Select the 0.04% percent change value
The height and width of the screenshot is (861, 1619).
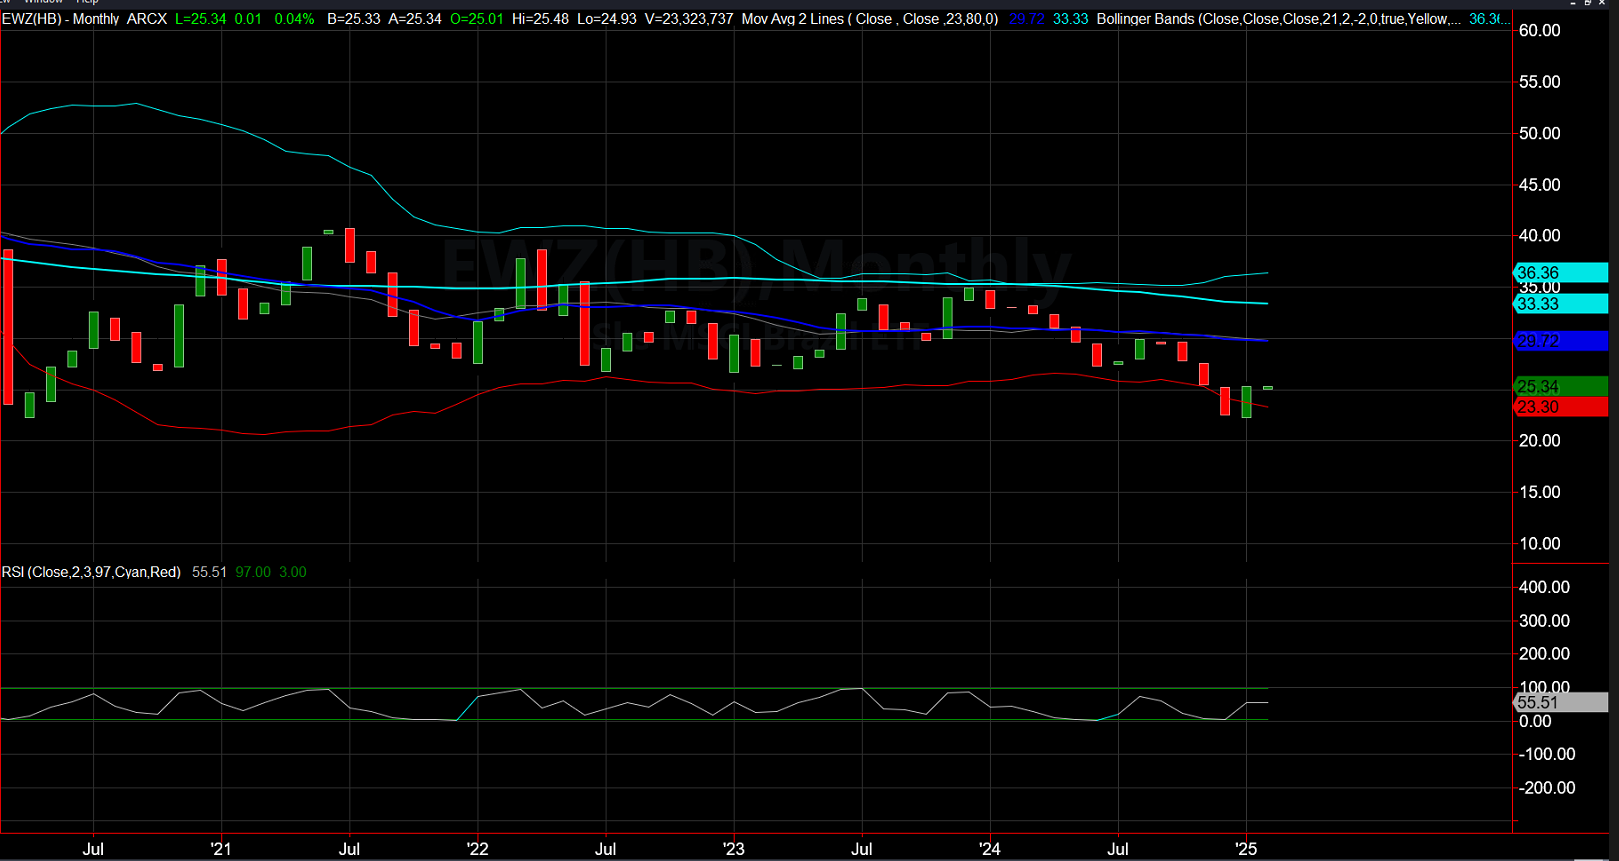[x=294, y=19]
